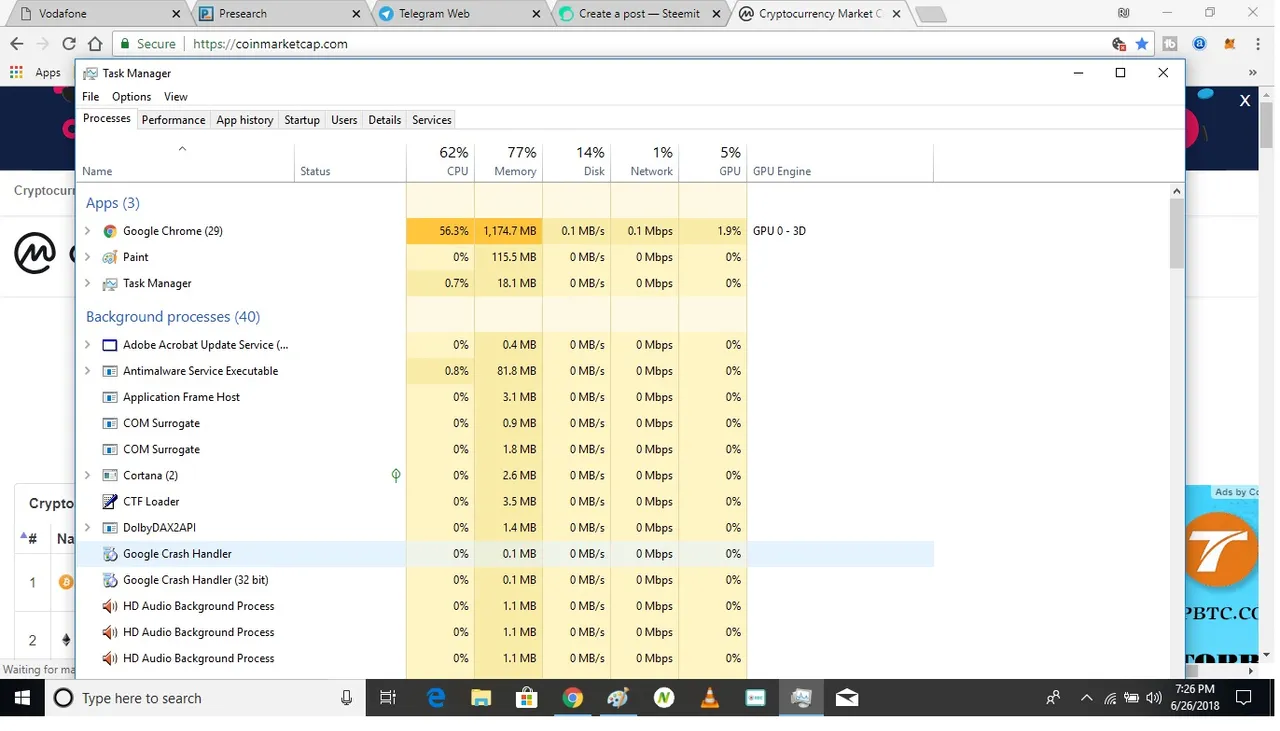The image size is (1280, 731).
Task: Click the Apps (3) group heading
Action: coord(113,203)
